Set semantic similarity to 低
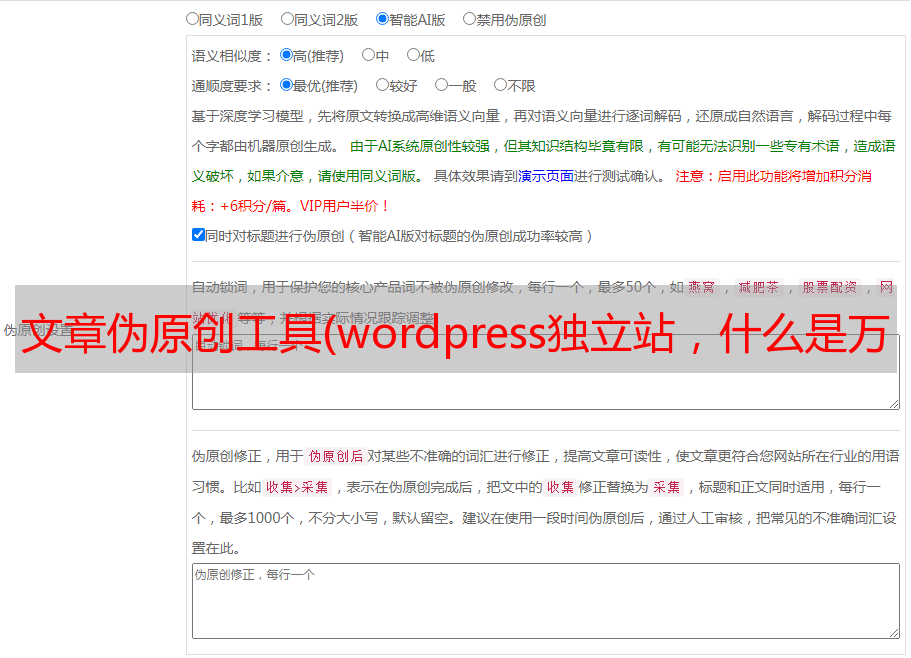Image resolution: width=911 pixels, height=658 pixels. pos(413,55)
